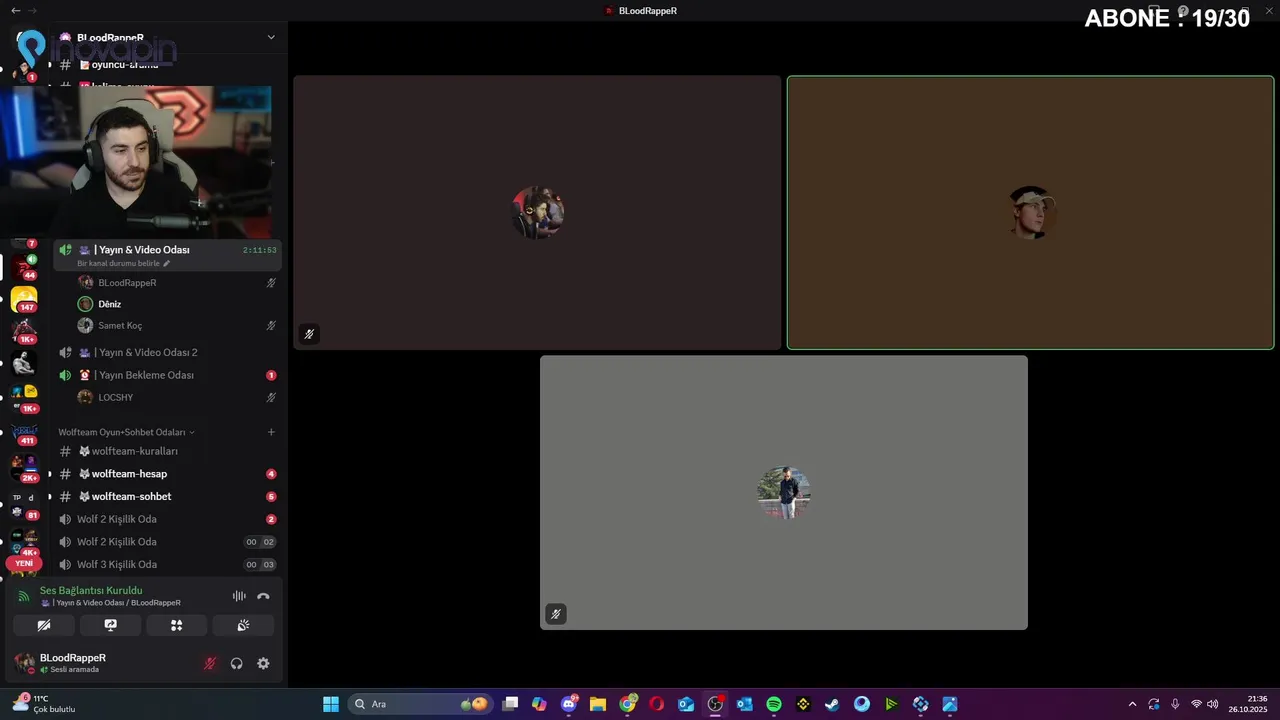Open OBS Studio from the taskbar

pyautogui.click(x=715, y=704)
